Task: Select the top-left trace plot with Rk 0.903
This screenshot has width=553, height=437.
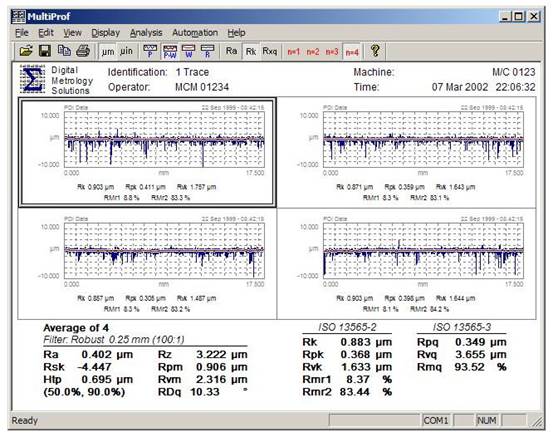Action: coord(147,152)
